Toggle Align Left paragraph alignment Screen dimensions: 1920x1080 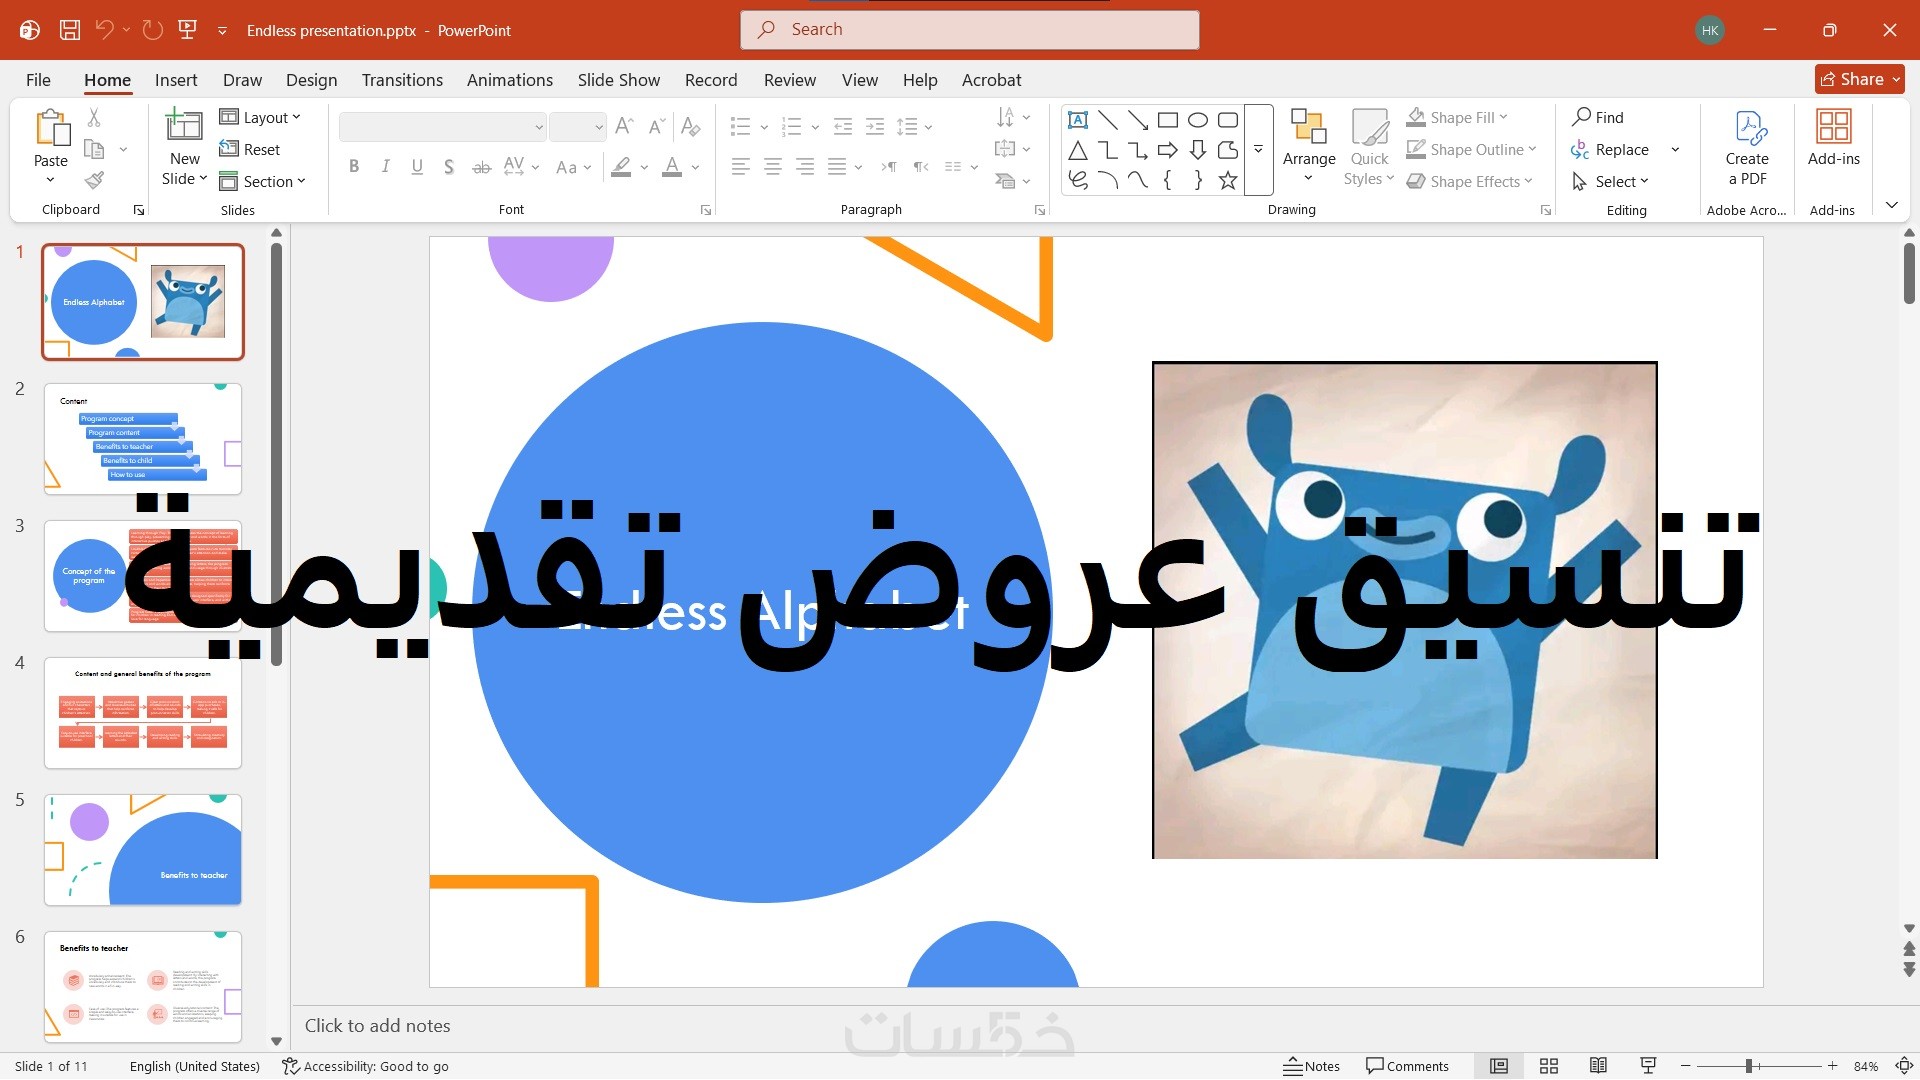[741, 167]
